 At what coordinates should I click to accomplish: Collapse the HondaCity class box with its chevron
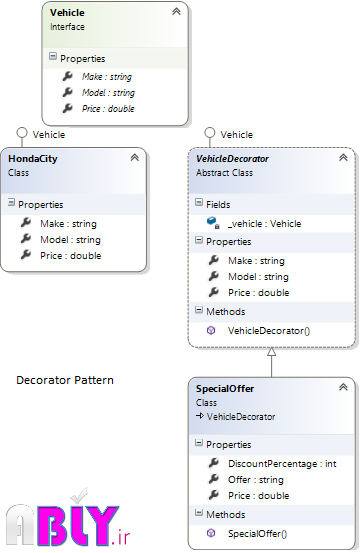tap(135, 158)
